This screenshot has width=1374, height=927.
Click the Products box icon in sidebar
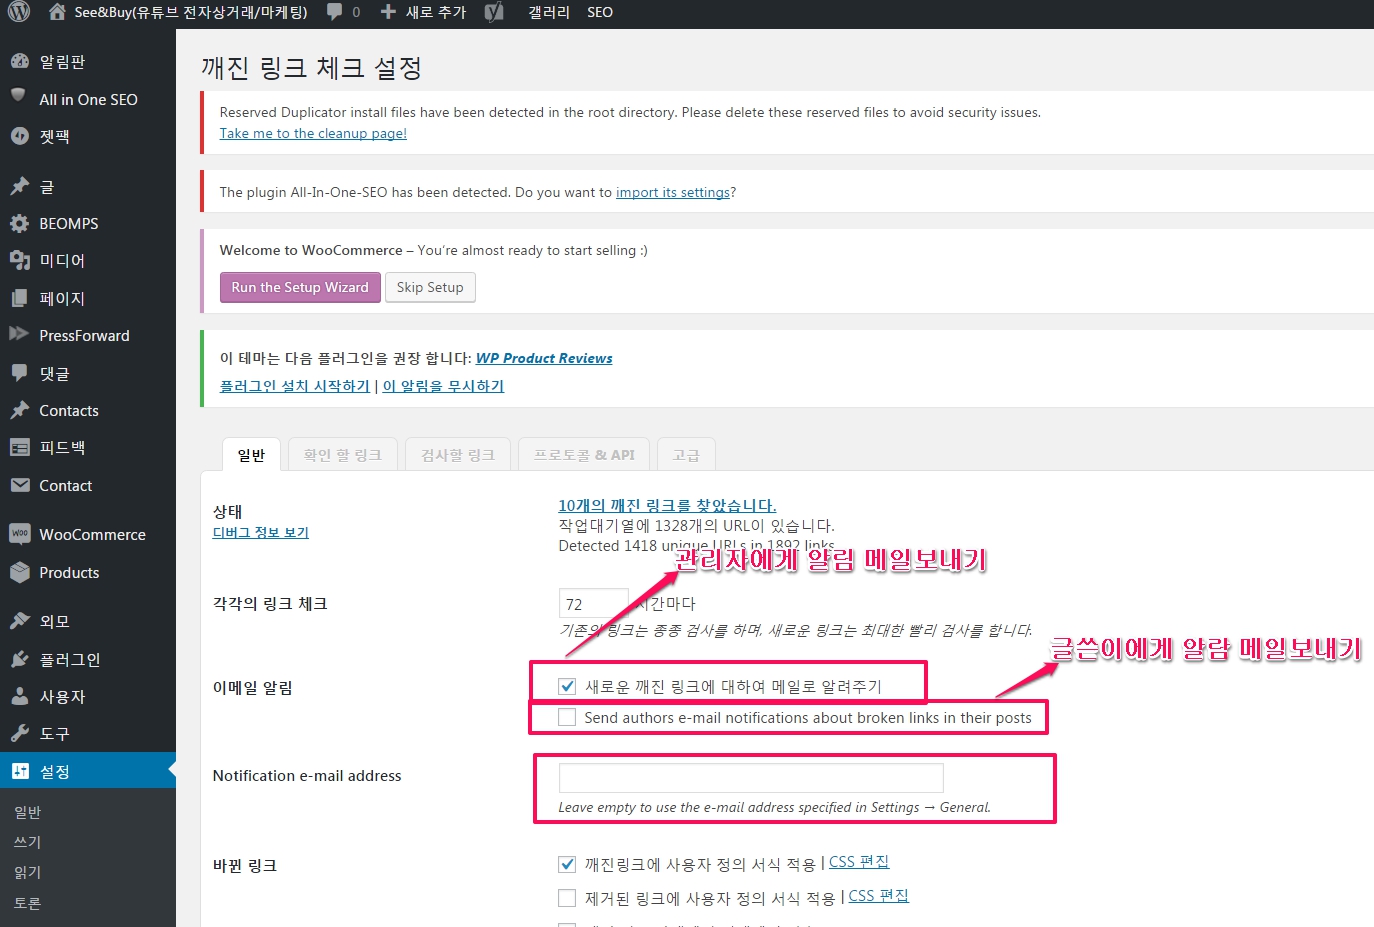coord(20,572)
